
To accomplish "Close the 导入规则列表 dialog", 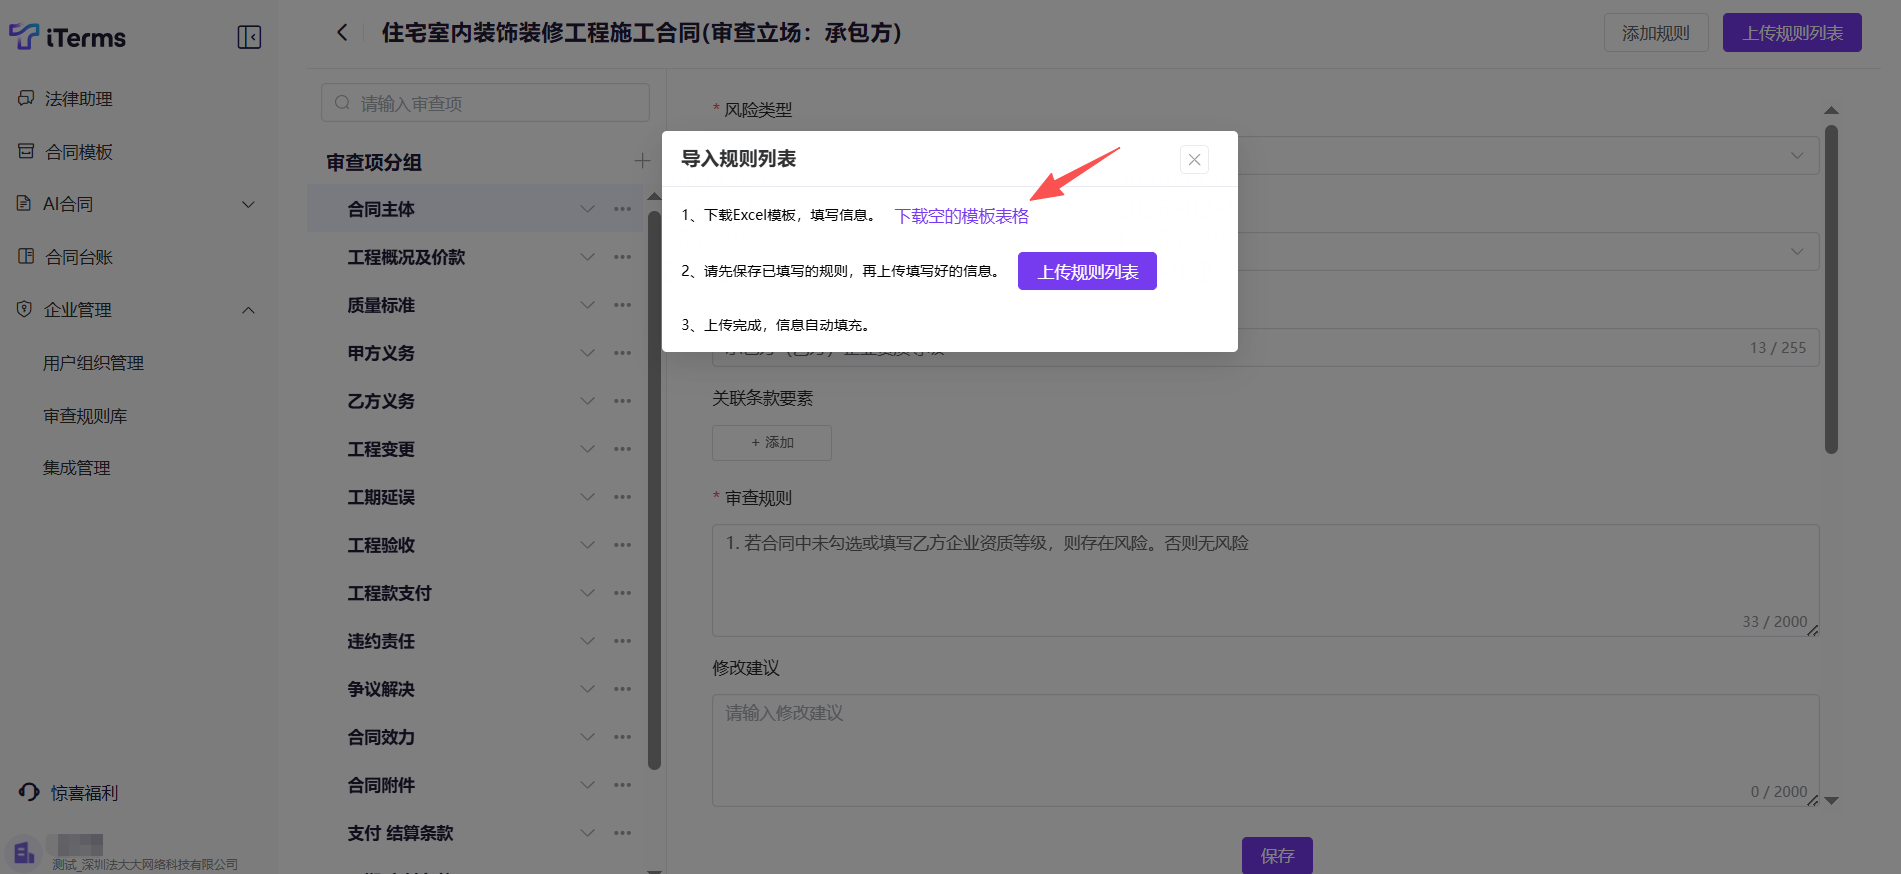I will 1194,159.
